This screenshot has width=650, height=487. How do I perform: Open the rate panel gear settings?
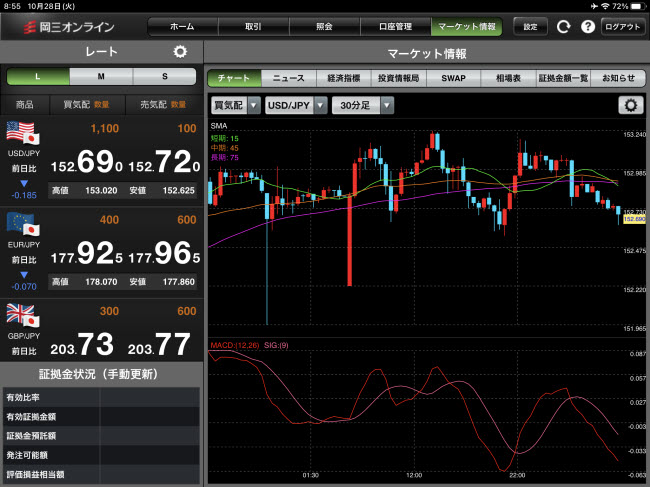tap(180, 52)
